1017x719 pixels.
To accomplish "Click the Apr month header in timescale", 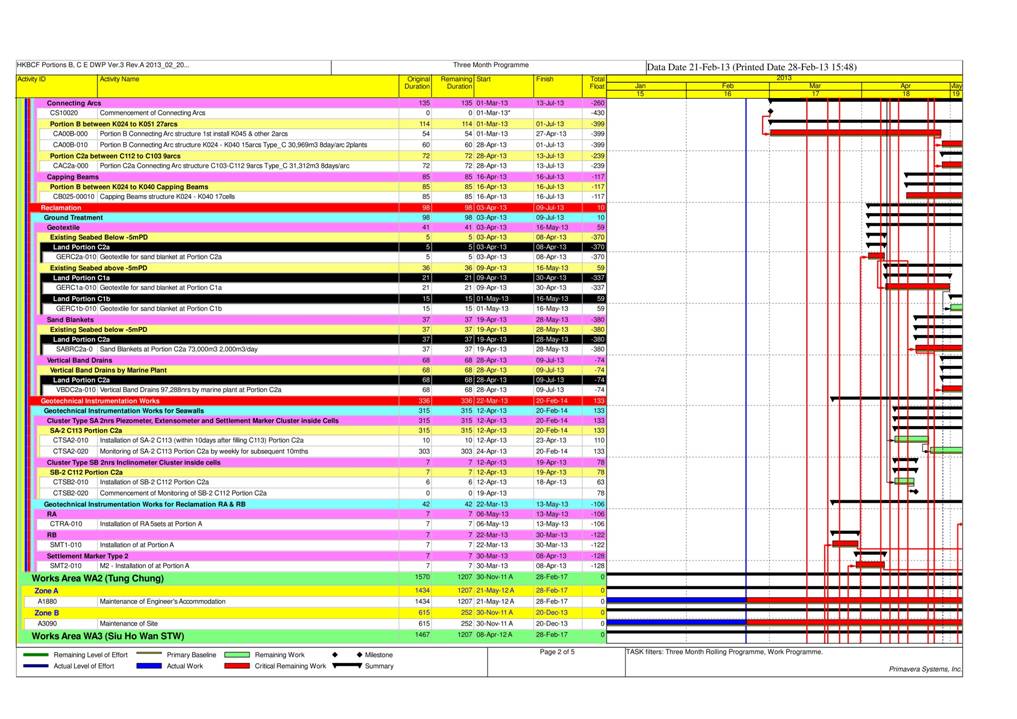I will pos(905,86).
